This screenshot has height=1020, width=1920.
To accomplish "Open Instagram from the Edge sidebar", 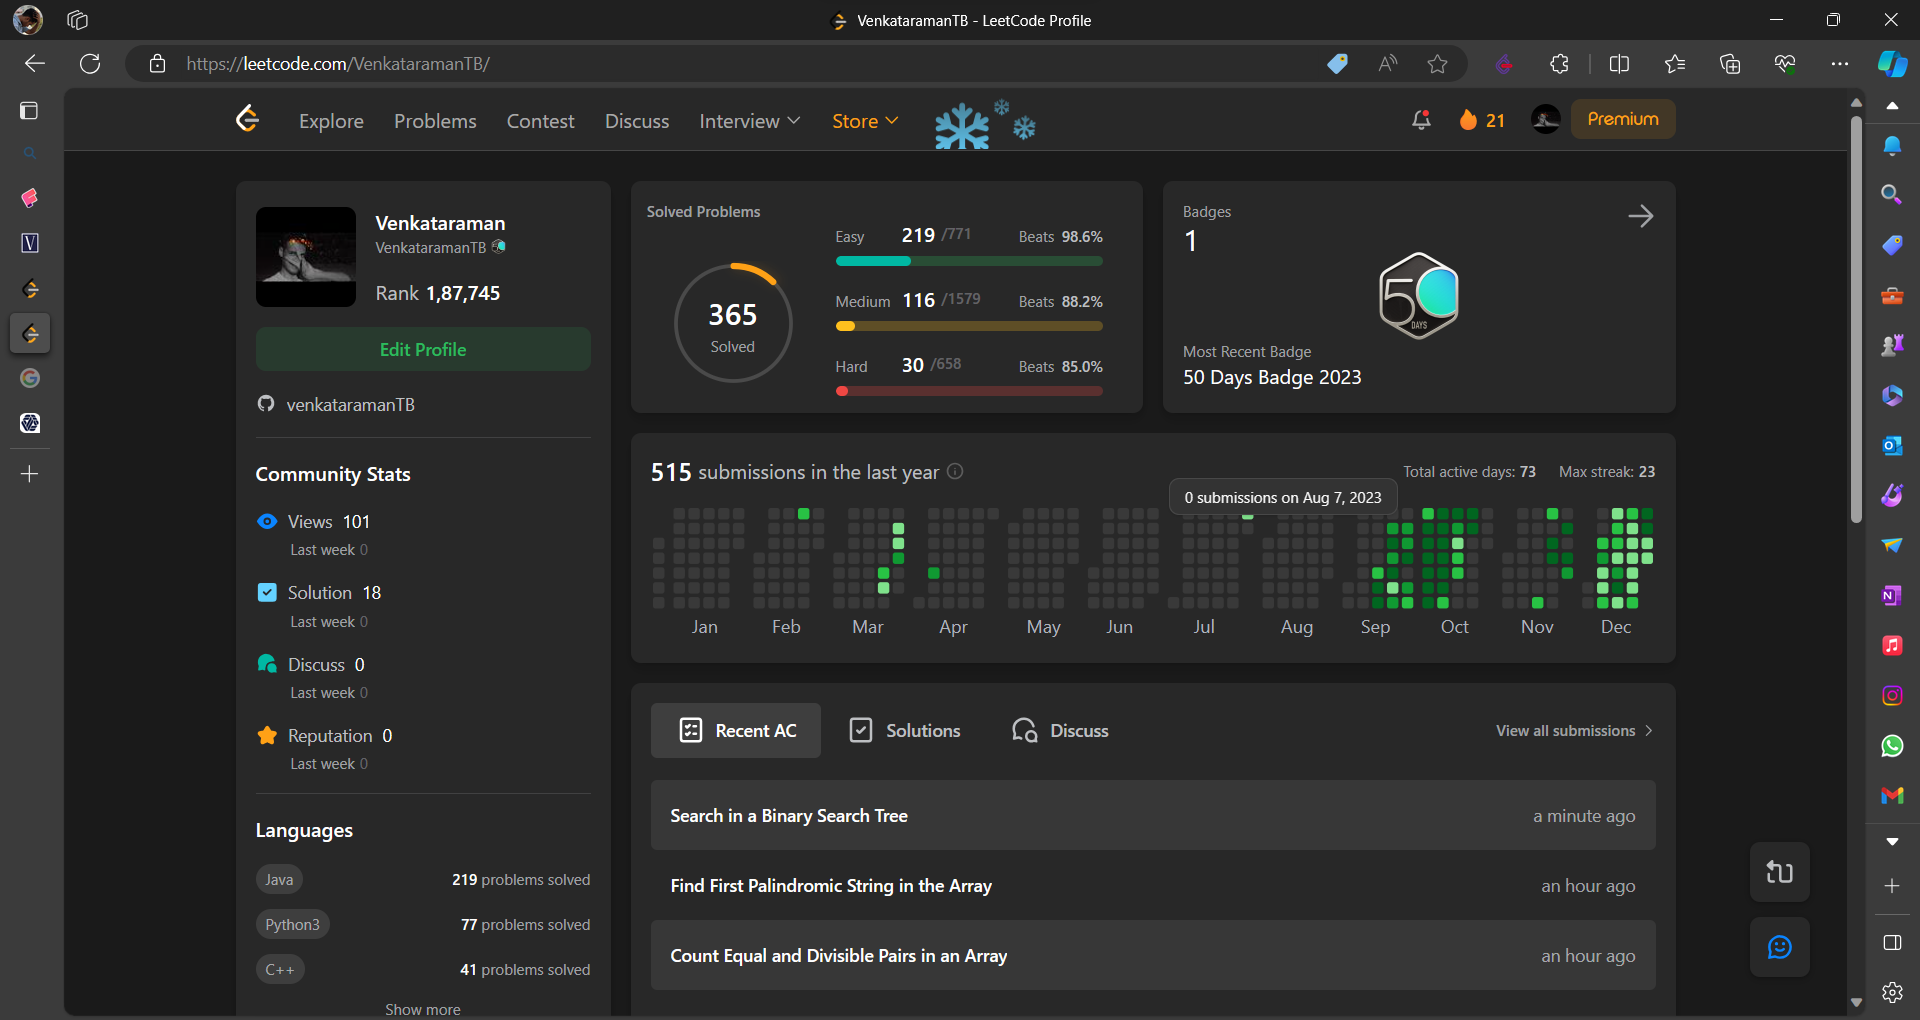I will pyautogui.click(x=1892, y=696).
